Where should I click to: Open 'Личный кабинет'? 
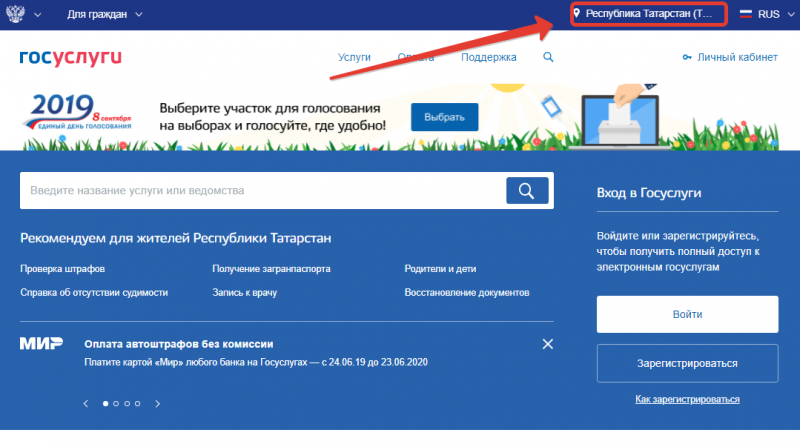[x=737, y=57]
